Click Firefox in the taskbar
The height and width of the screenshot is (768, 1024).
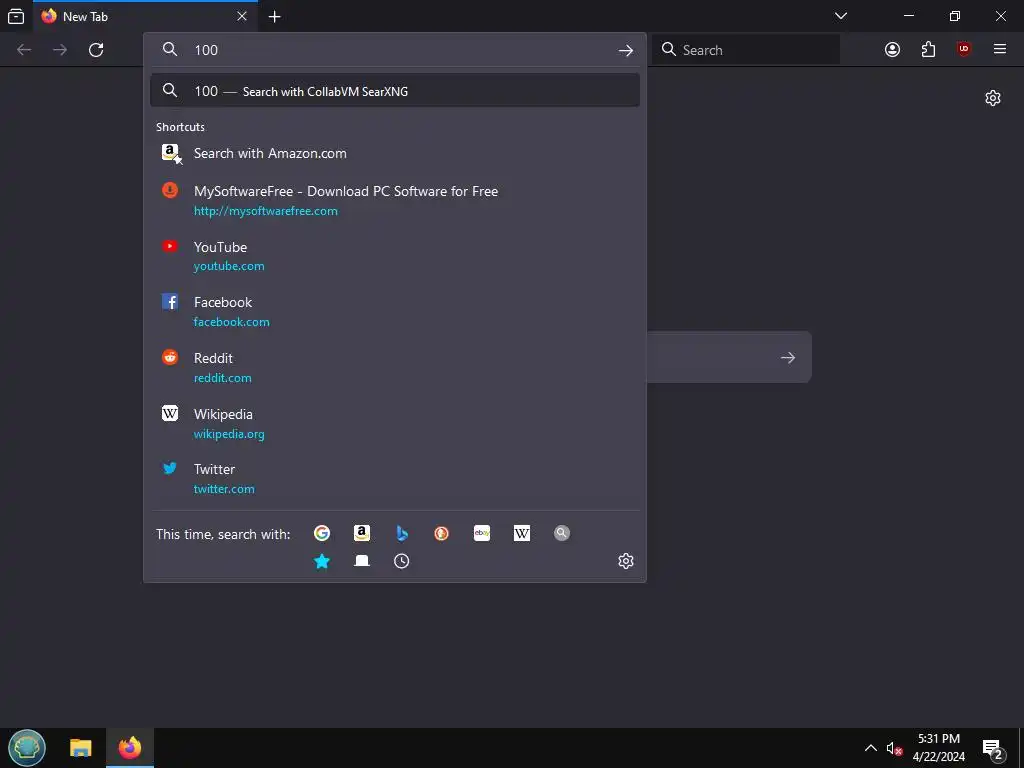pos(129,748)
